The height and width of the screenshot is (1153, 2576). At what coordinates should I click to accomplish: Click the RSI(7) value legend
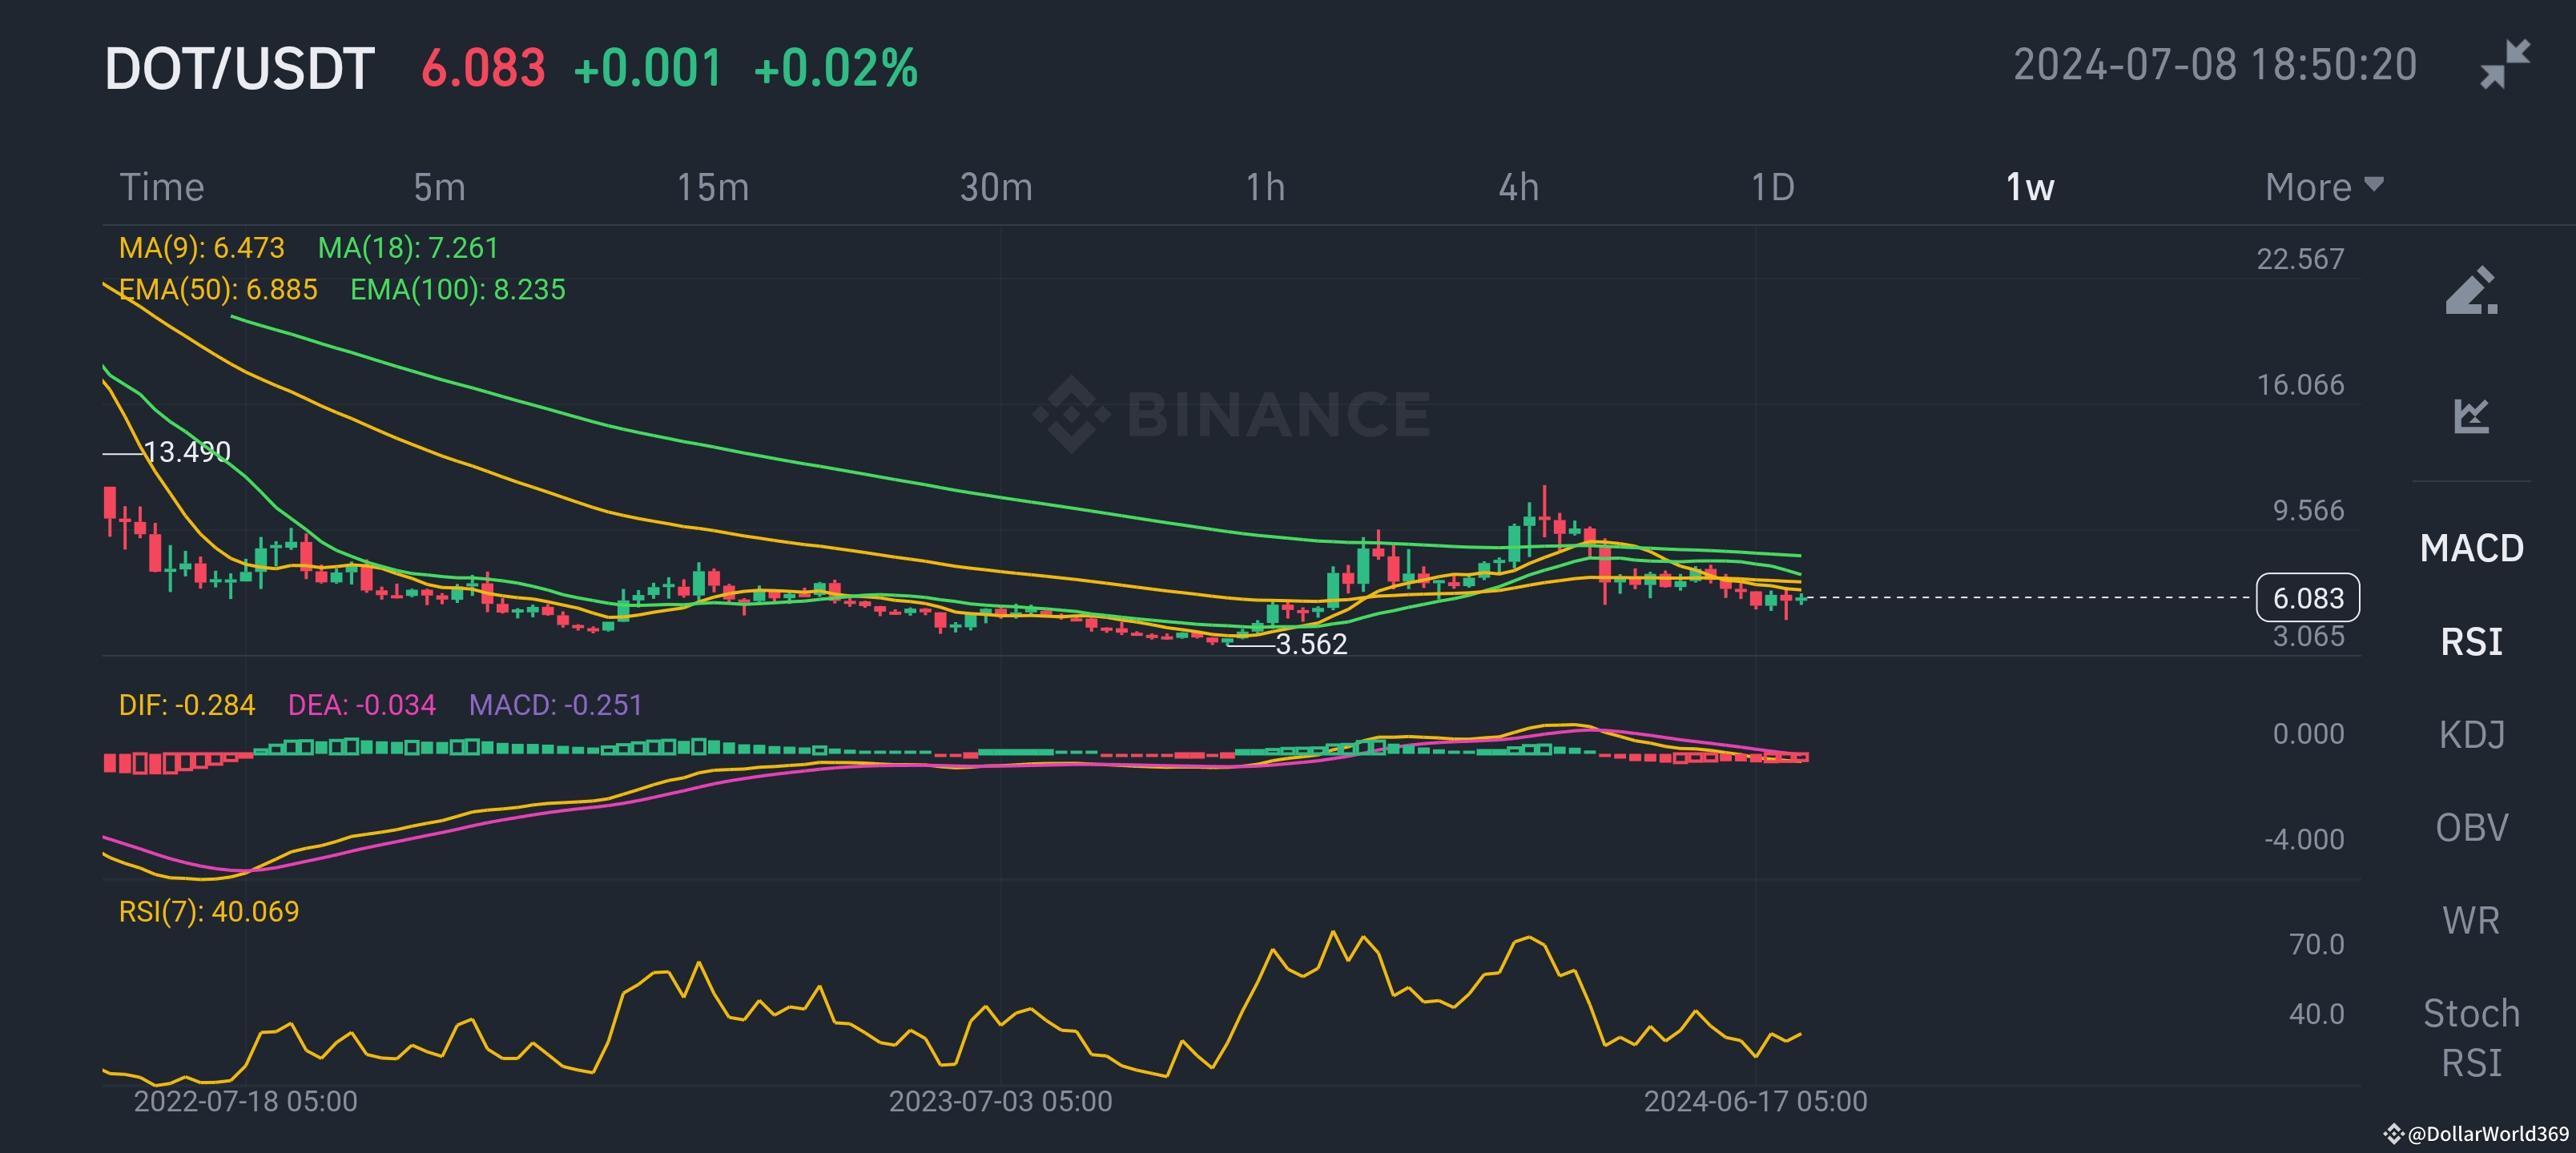pyautogui.click(x=208, y=911)
